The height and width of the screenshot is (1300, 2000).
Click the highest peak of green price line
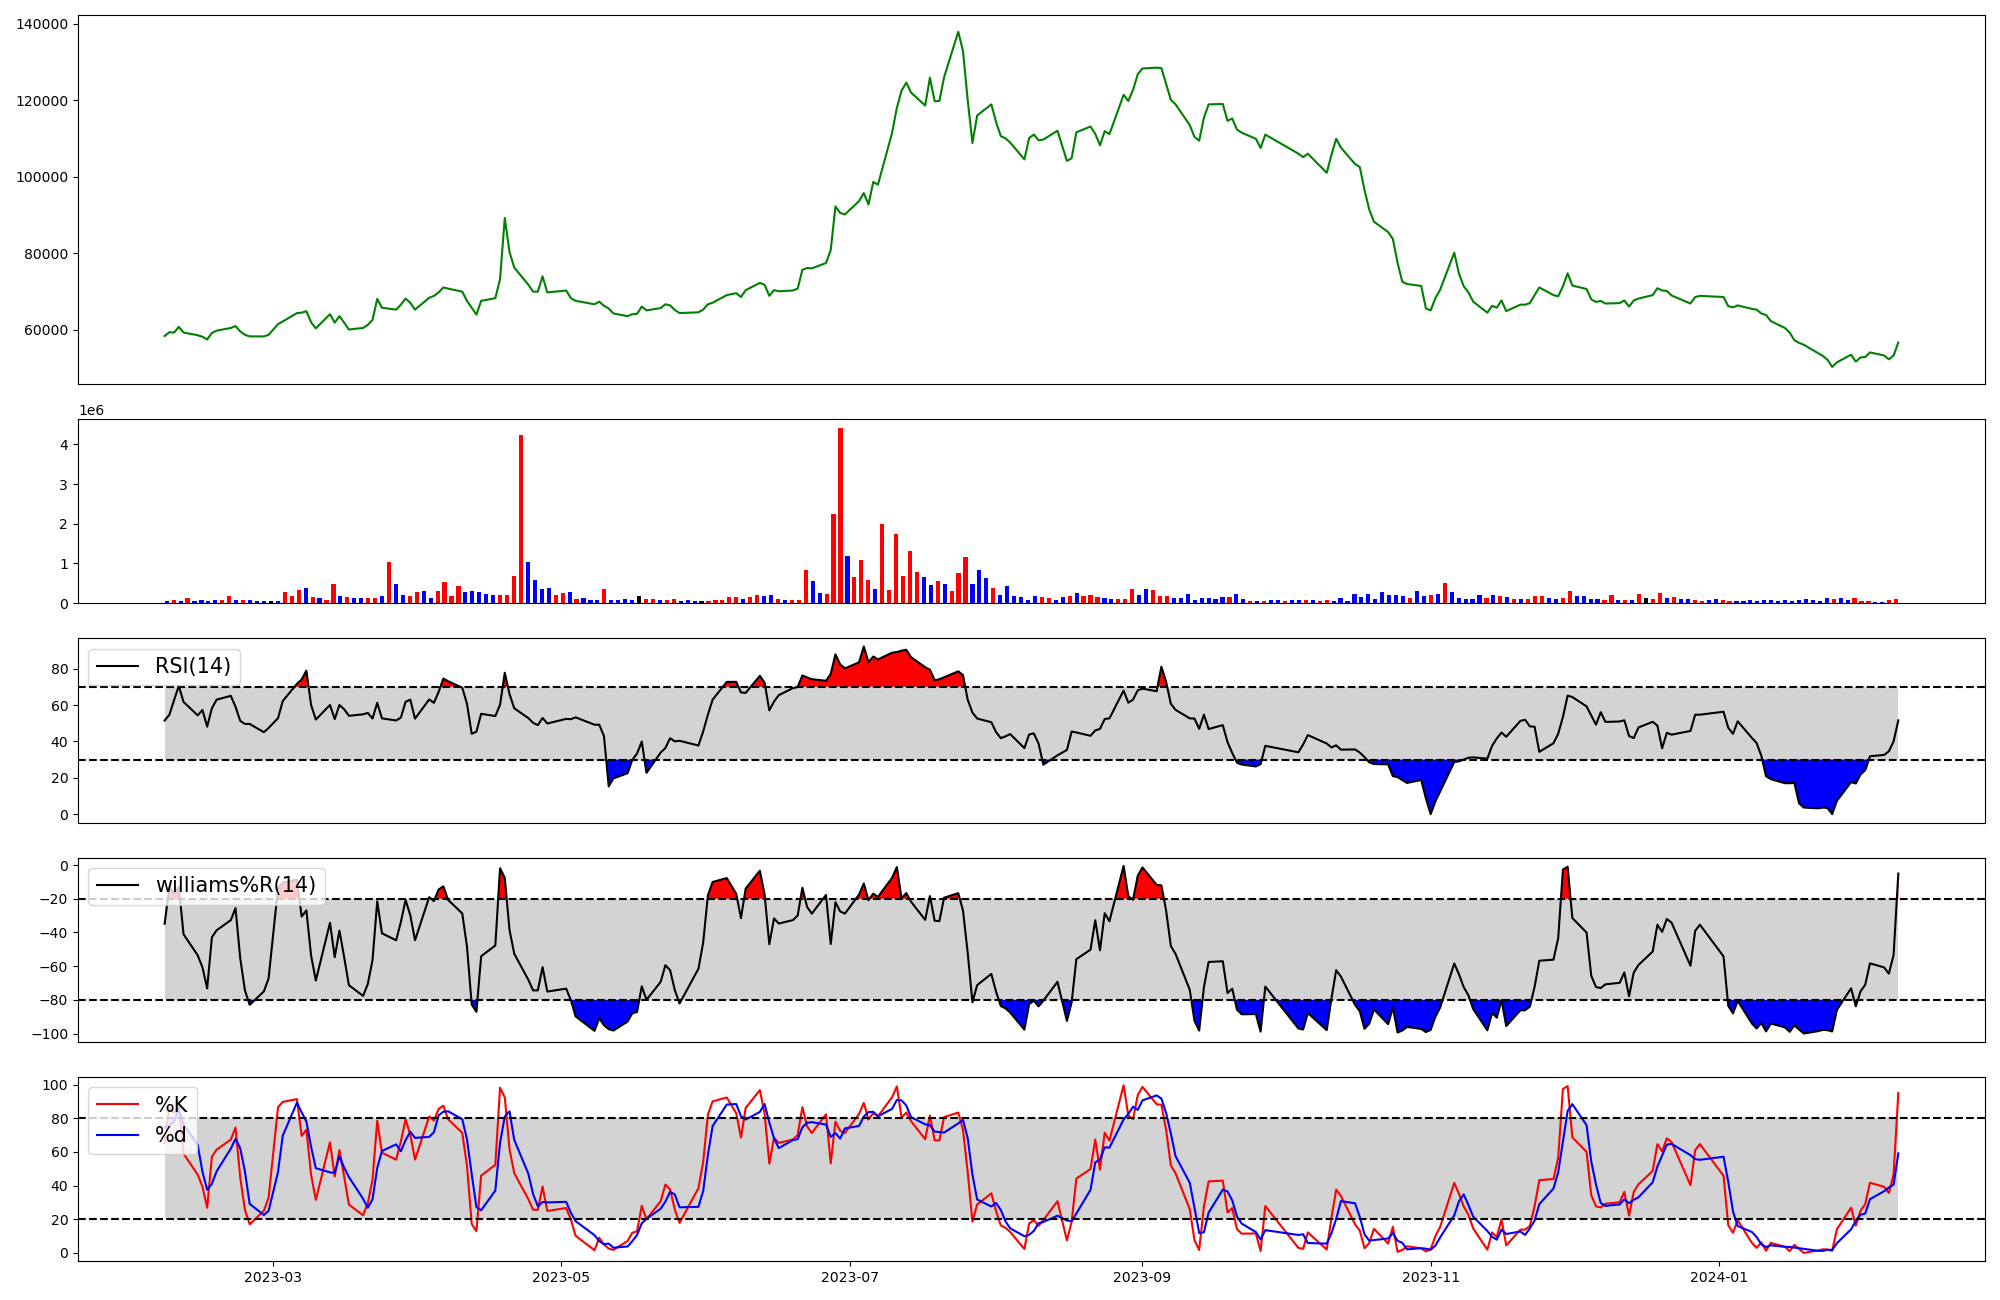coord(957,32)
